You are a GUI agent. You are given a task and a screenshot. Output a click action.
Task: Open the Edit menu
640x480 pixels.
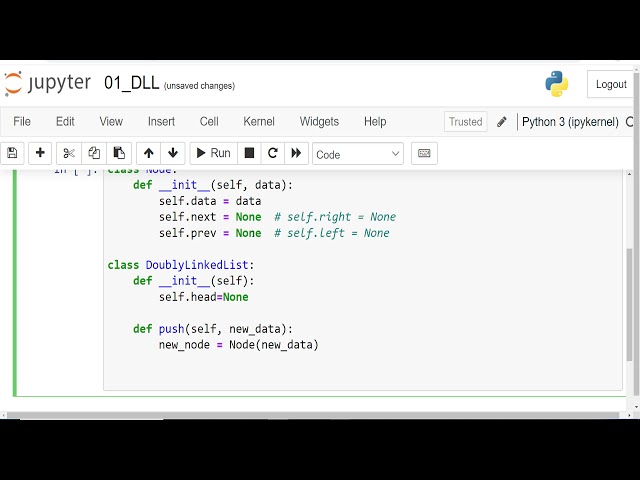[x=65, y=122]
